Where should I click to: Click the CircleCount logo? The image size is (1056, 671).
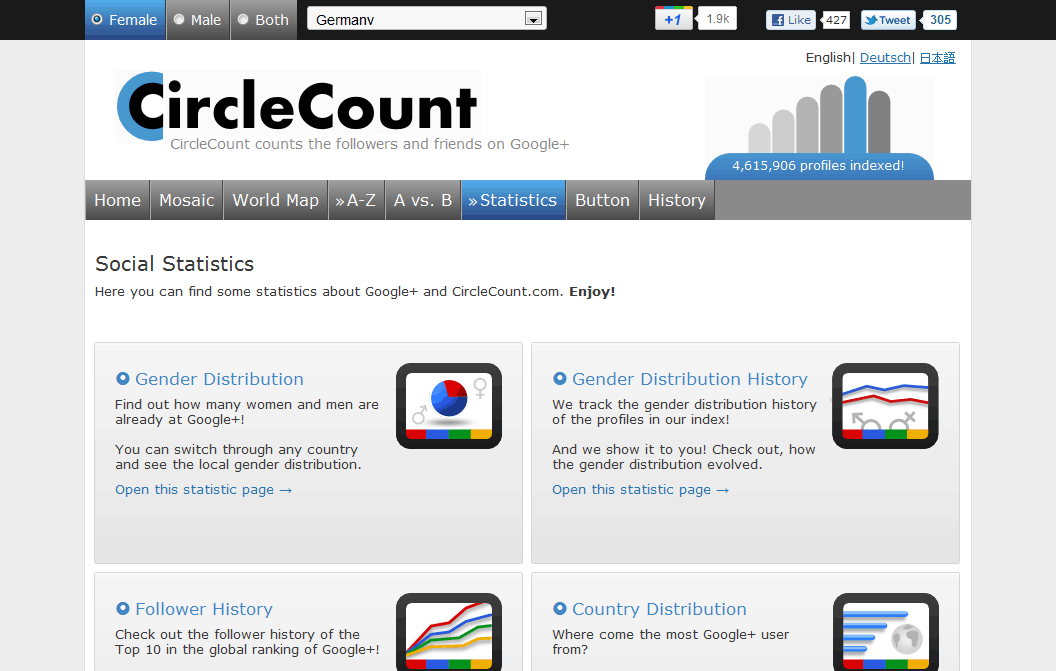(x=298, y=106)
